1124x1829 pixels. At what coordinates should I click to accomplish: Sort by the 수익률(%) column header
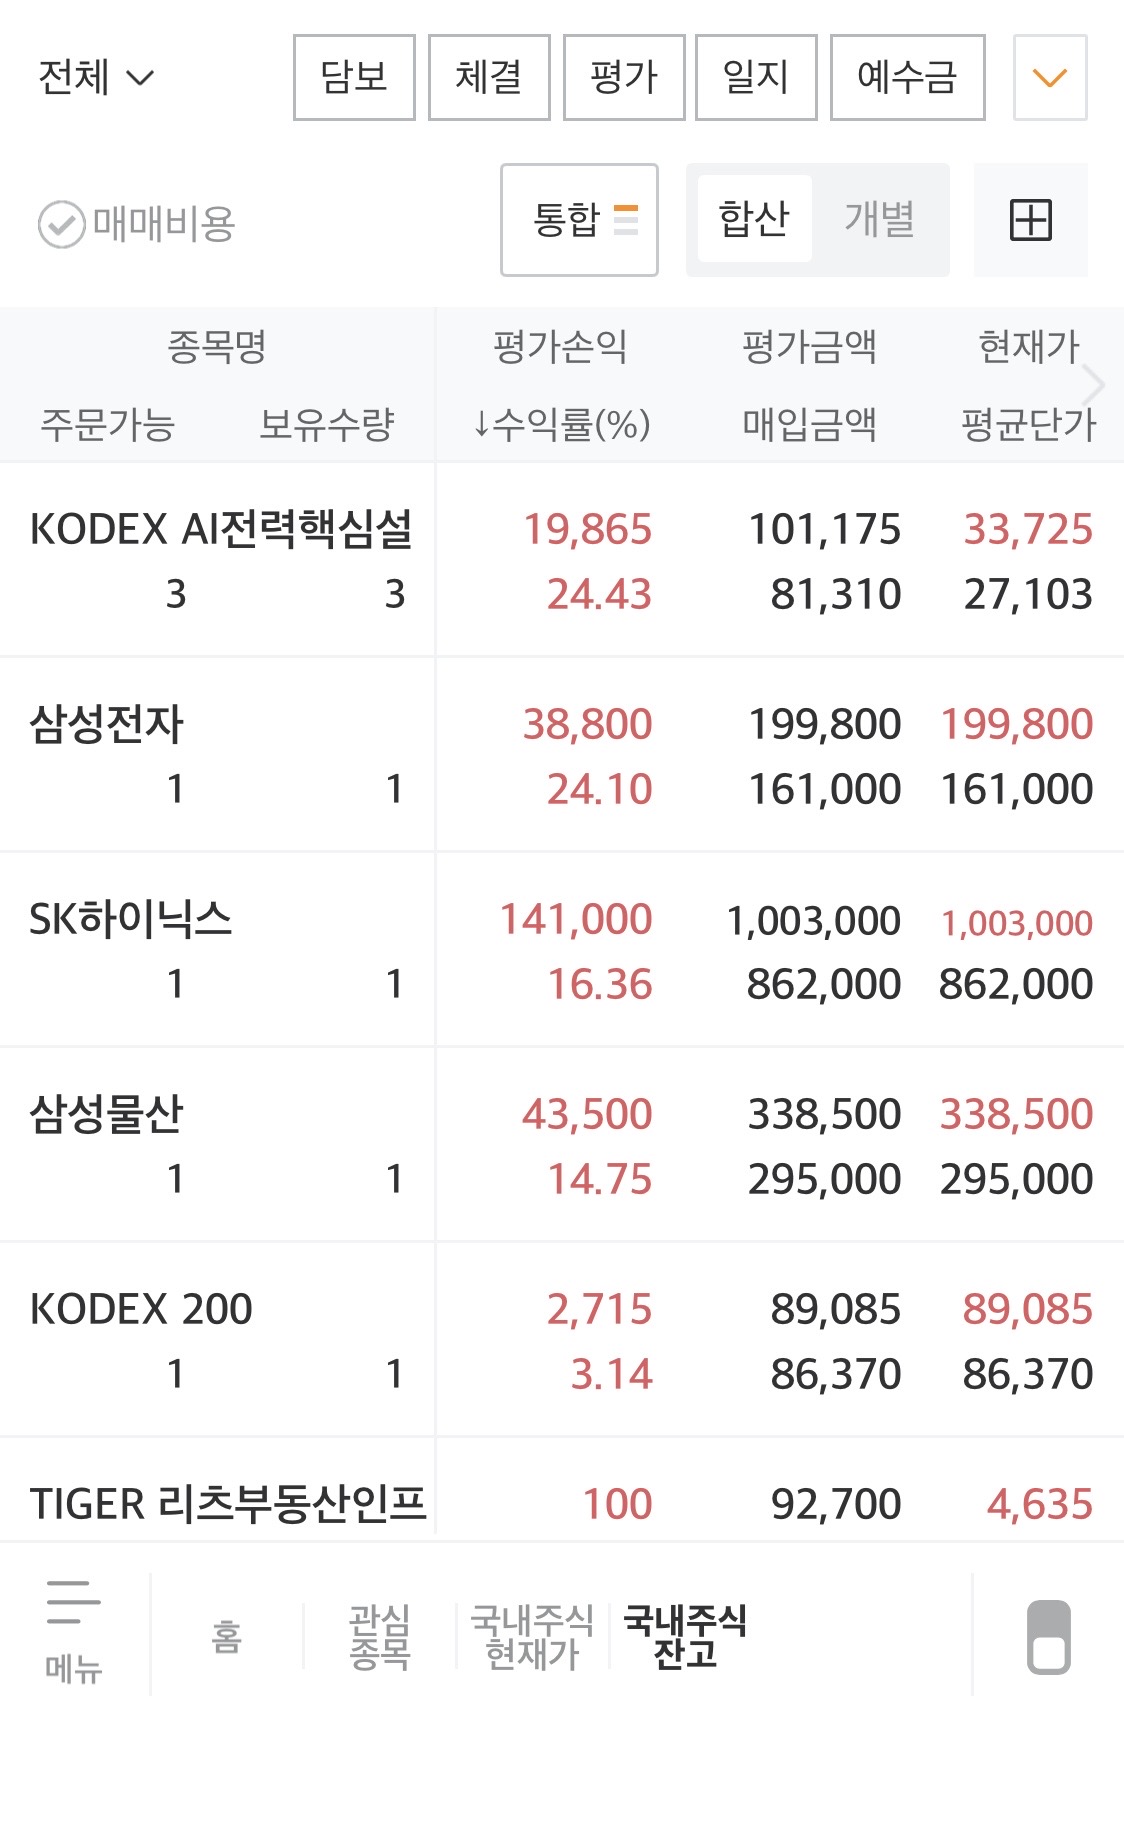pyautogui.click(x=562, y=425)
